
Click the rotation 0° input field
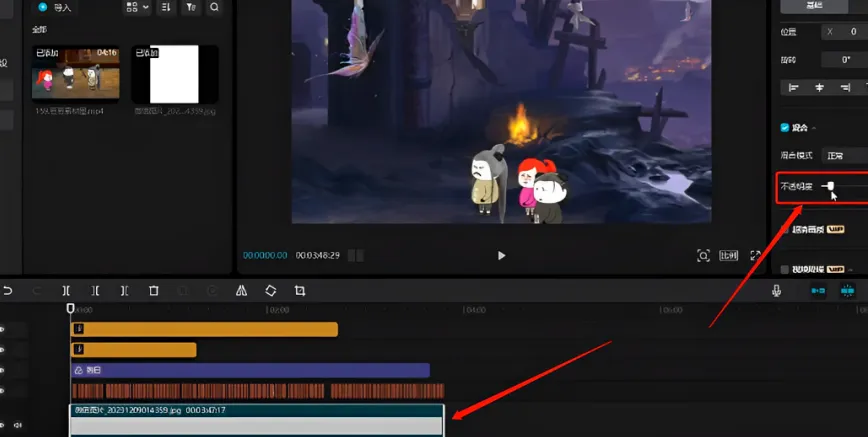click(845, 59)
